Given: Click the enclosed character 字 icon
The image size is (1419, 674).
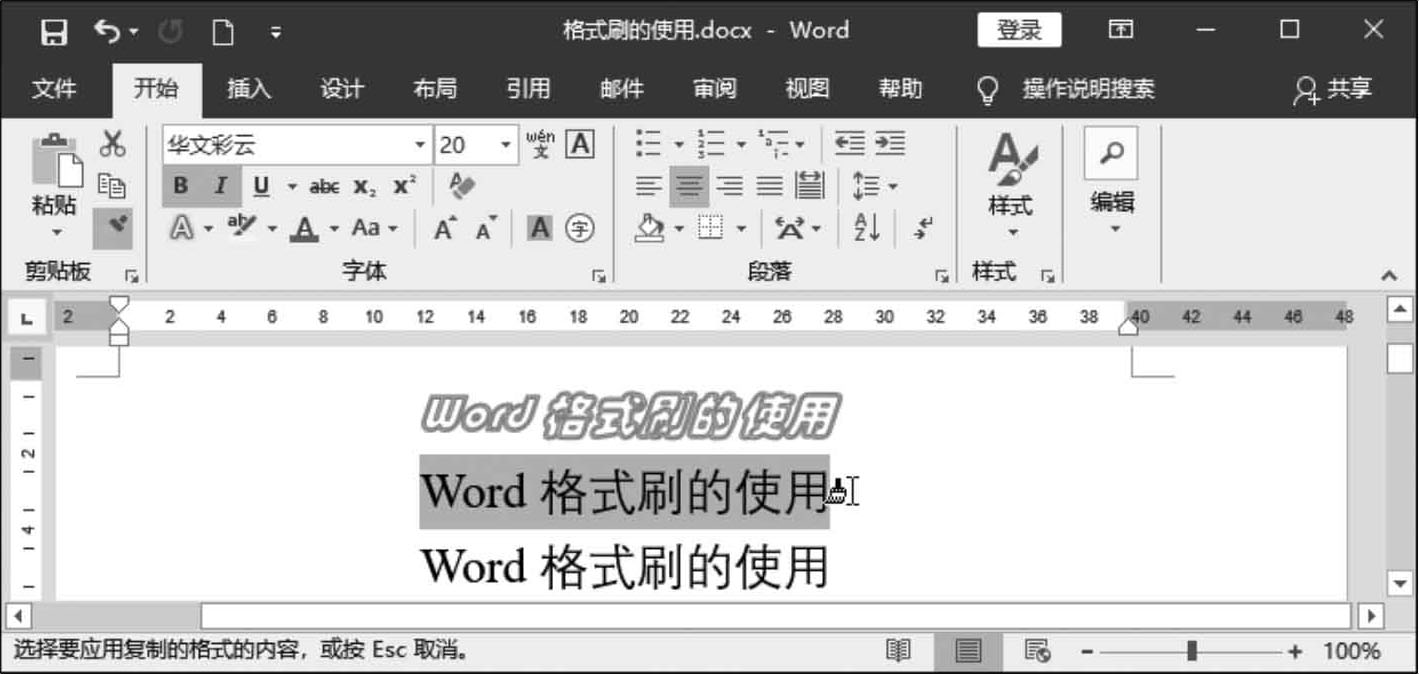Looking at the screenshot, I should tap(579, 228).
